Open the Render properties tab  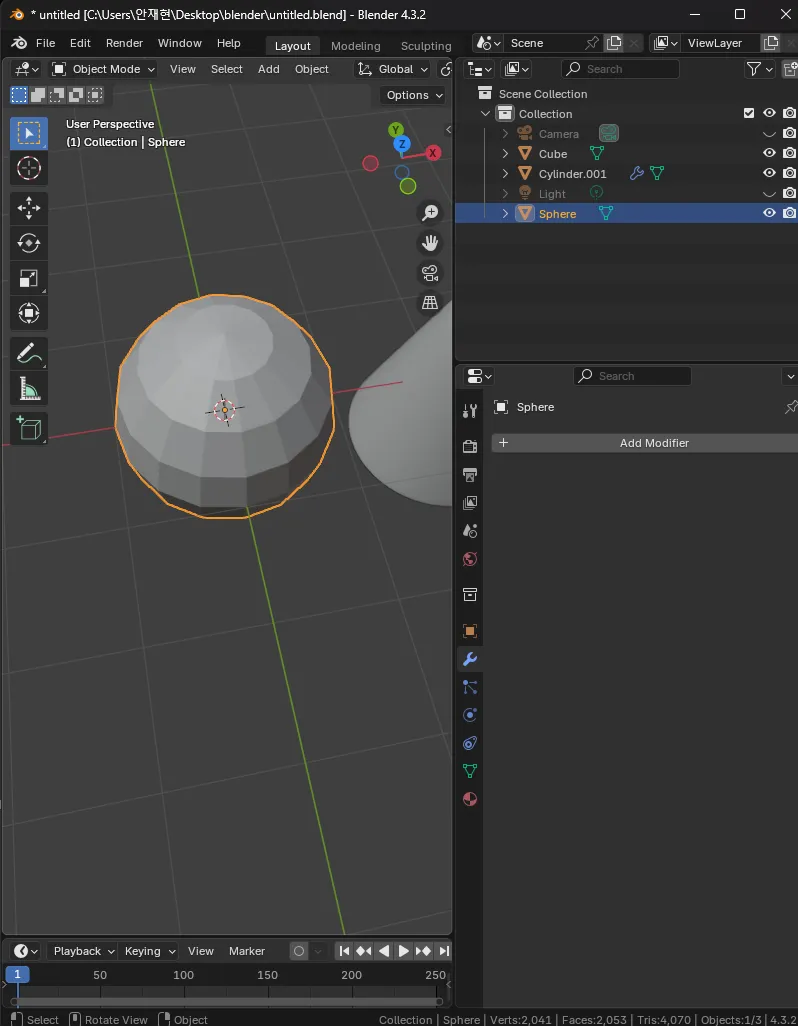(x=470, y=446)
